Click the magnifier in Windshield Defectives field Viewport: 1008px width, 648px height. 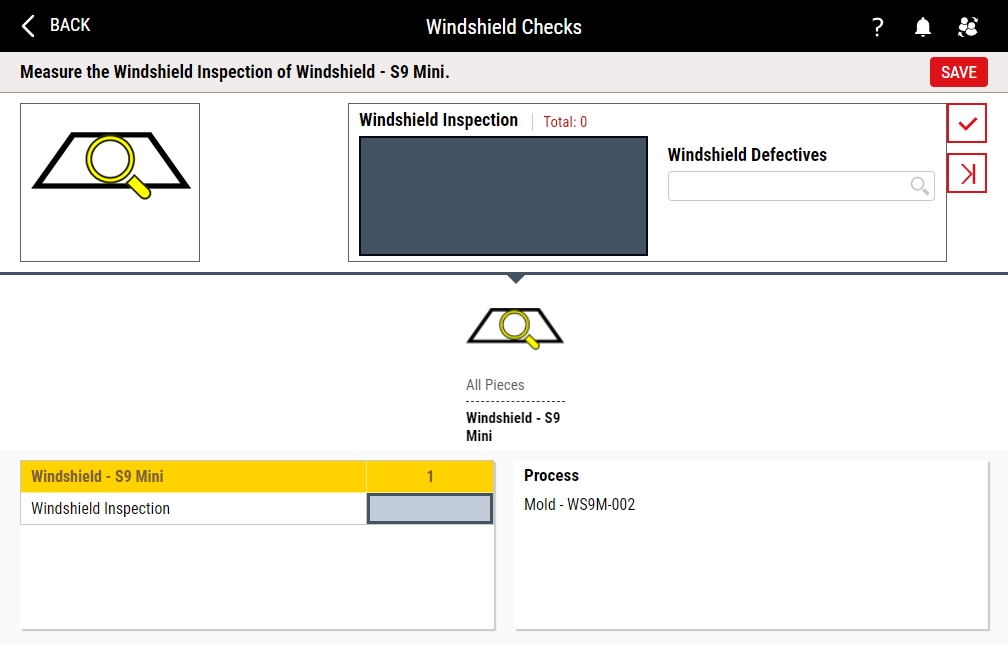(x=919, y=186)
